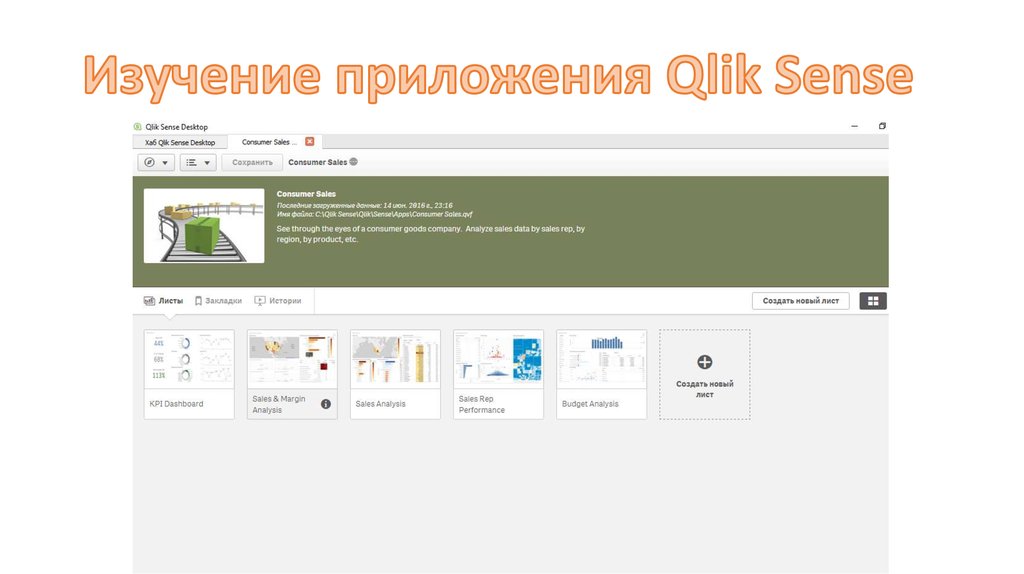Open the Истории section

point(278,301)
